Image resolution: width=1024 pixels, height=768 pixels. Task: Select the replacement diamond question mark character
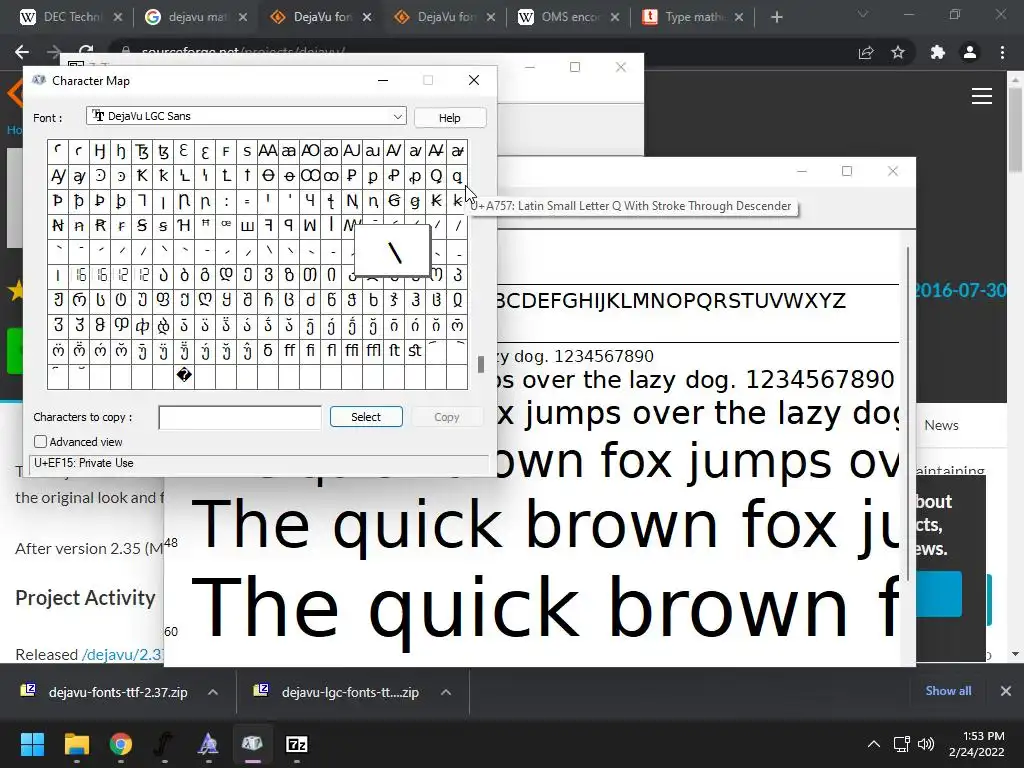(x=184, y=376)
